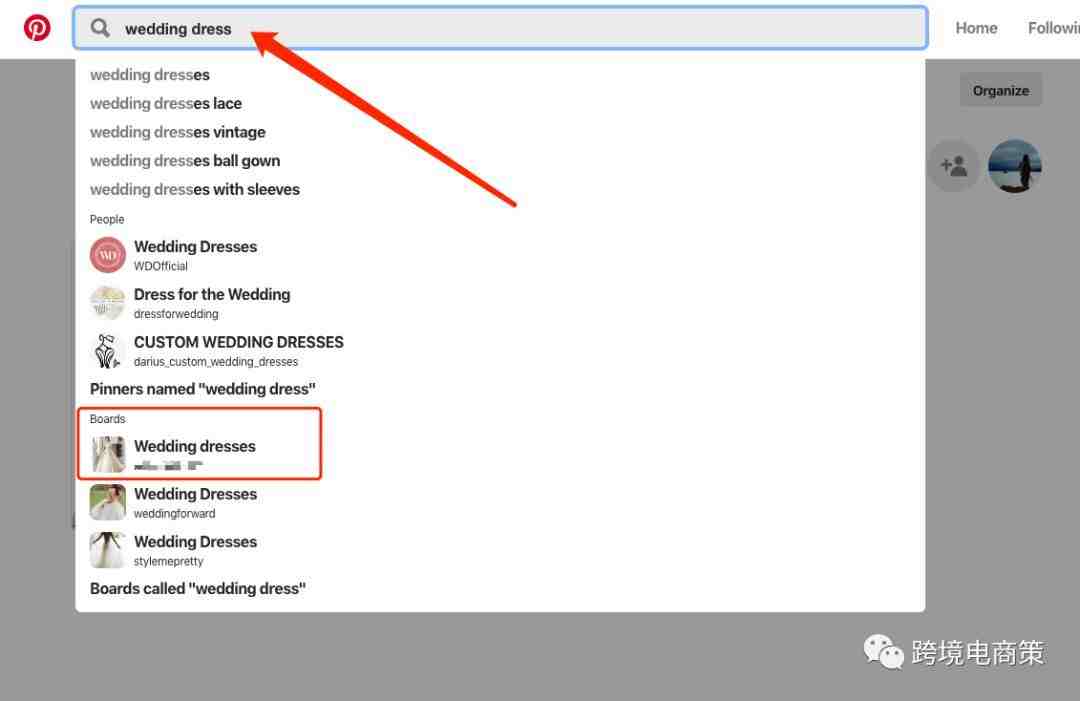Click Boards called "wedding dress" link

[x=198, y=589]
